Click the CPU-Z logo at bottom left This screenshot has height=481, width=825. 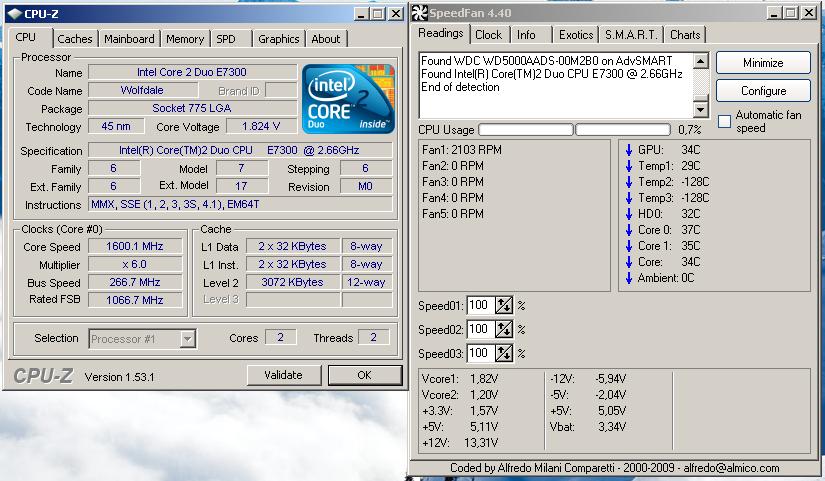coord(43,376)
